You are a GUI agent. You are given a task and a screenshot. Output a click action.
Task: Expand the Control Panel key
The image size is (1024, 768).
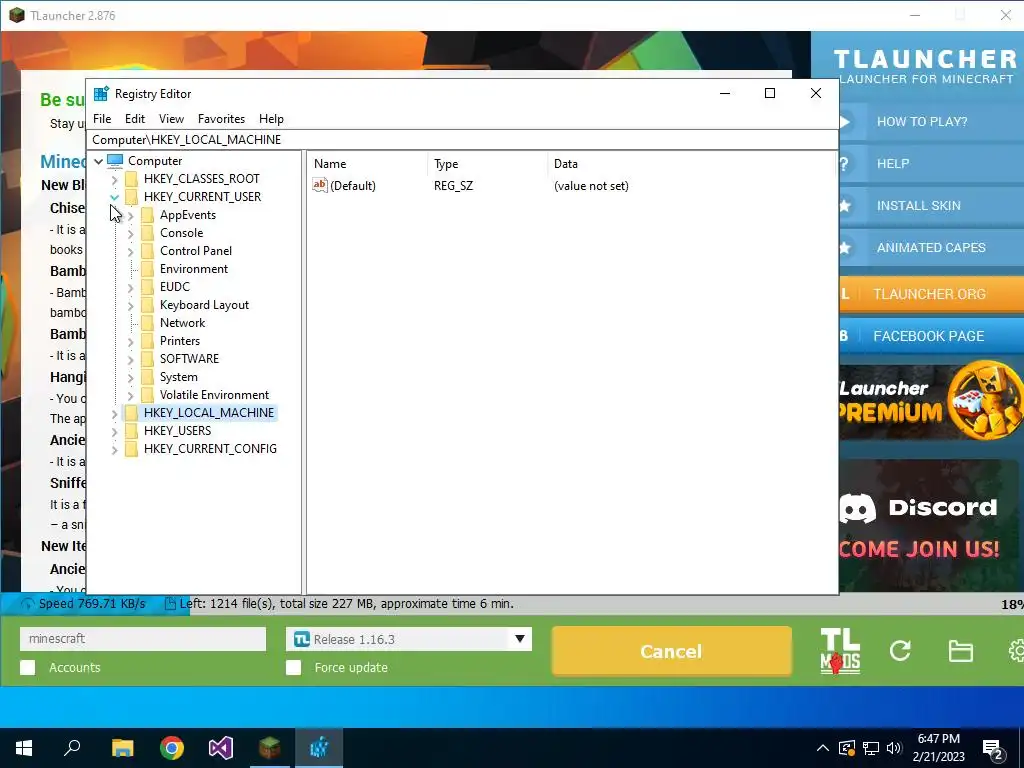tap(131, 251)
